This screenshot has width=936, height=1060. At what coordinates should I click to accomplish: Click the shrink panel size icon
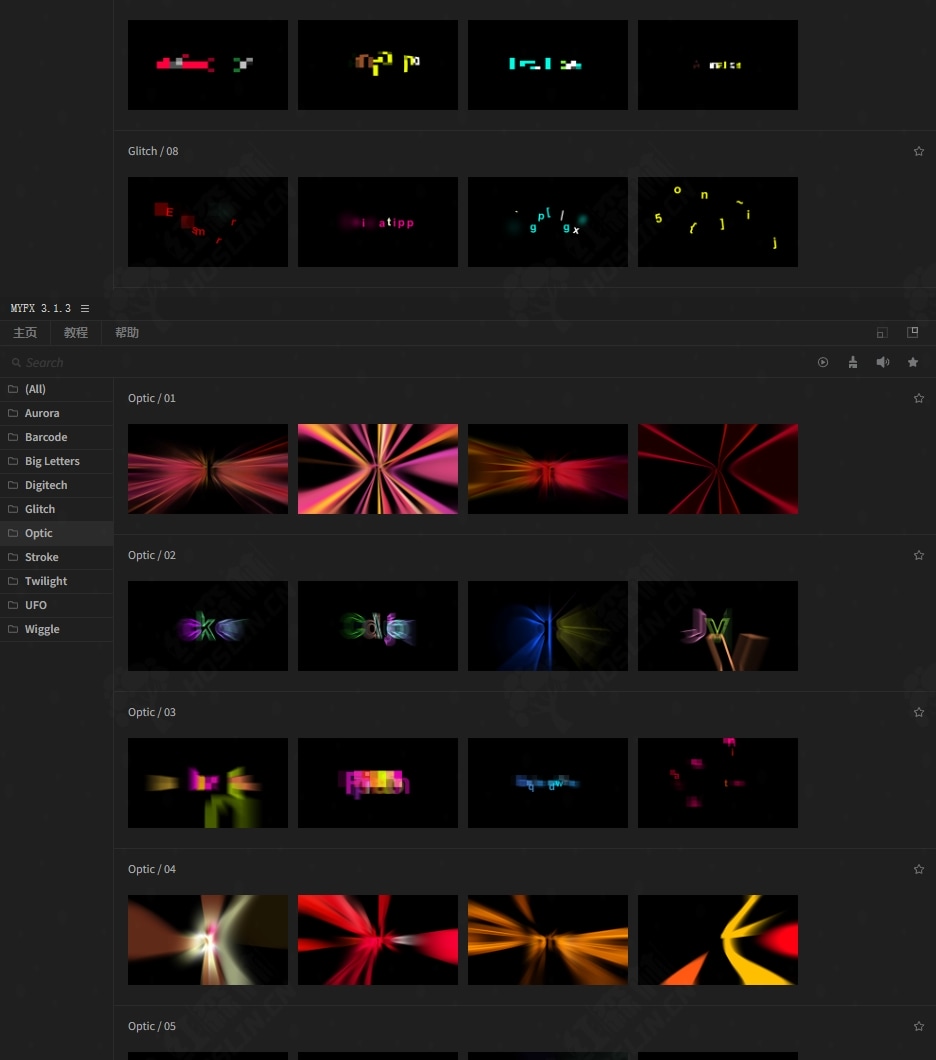pos(882,332)
